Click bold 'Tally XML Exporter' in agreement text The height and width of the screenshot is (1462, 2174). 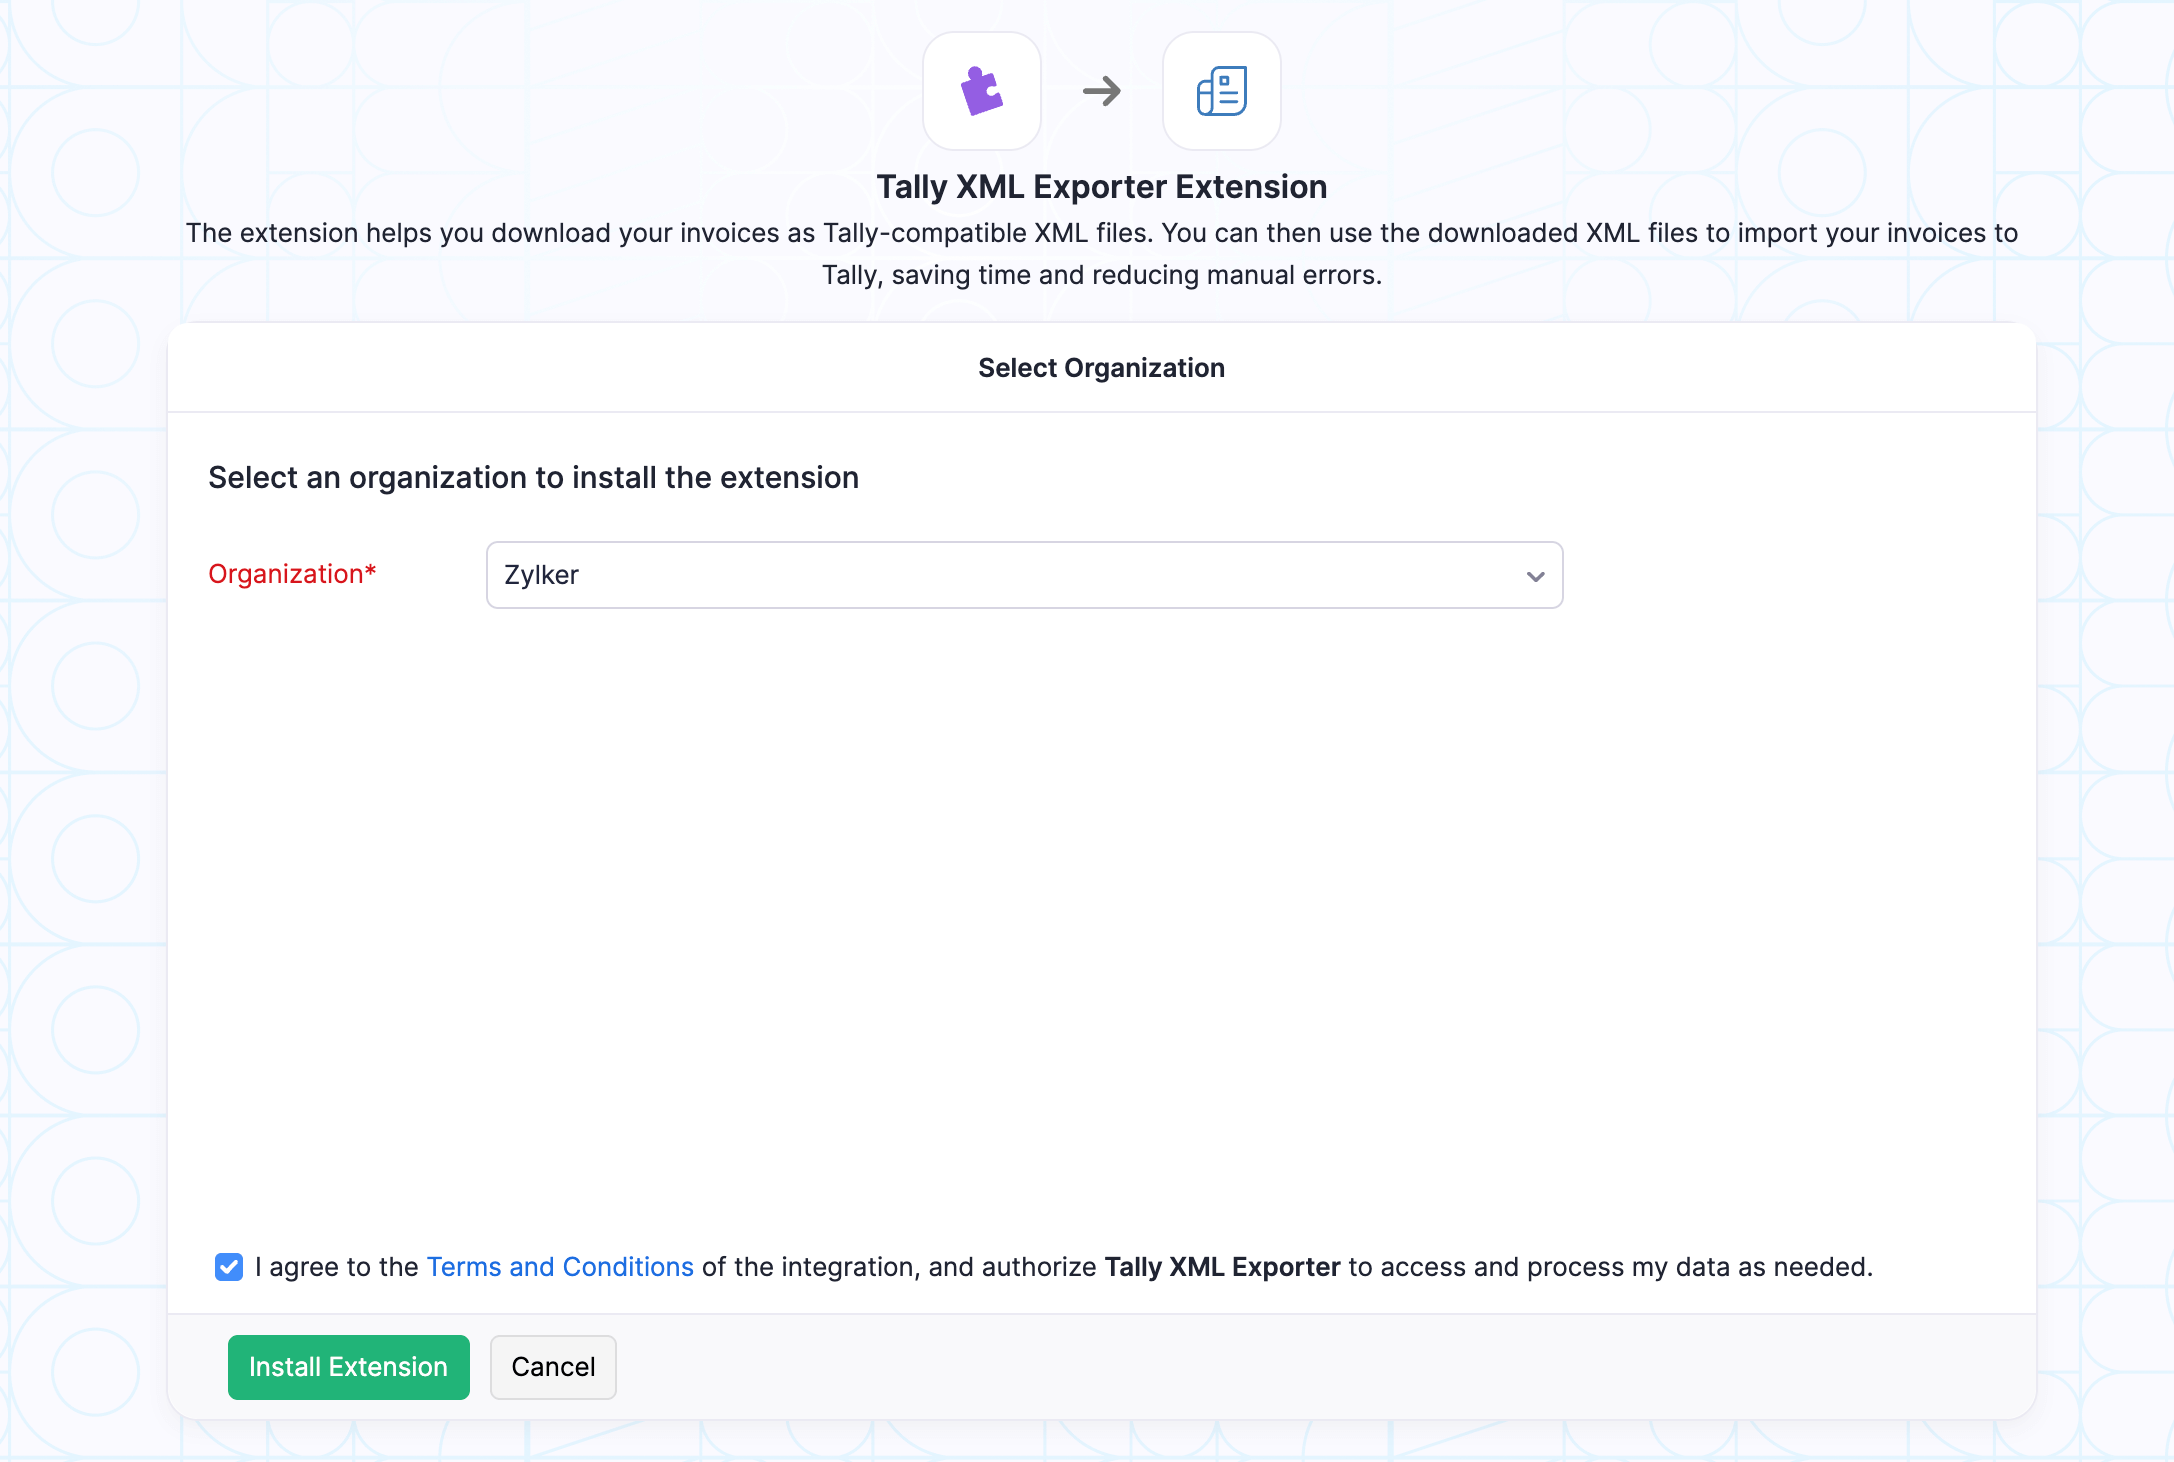(x=1221, y=1267)
